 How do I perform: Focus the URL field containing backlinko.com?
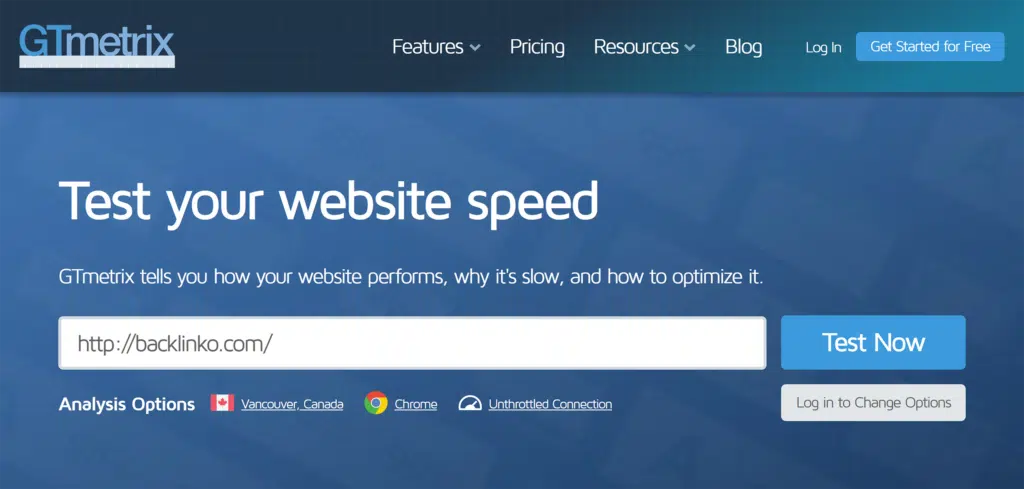[412, 343]
